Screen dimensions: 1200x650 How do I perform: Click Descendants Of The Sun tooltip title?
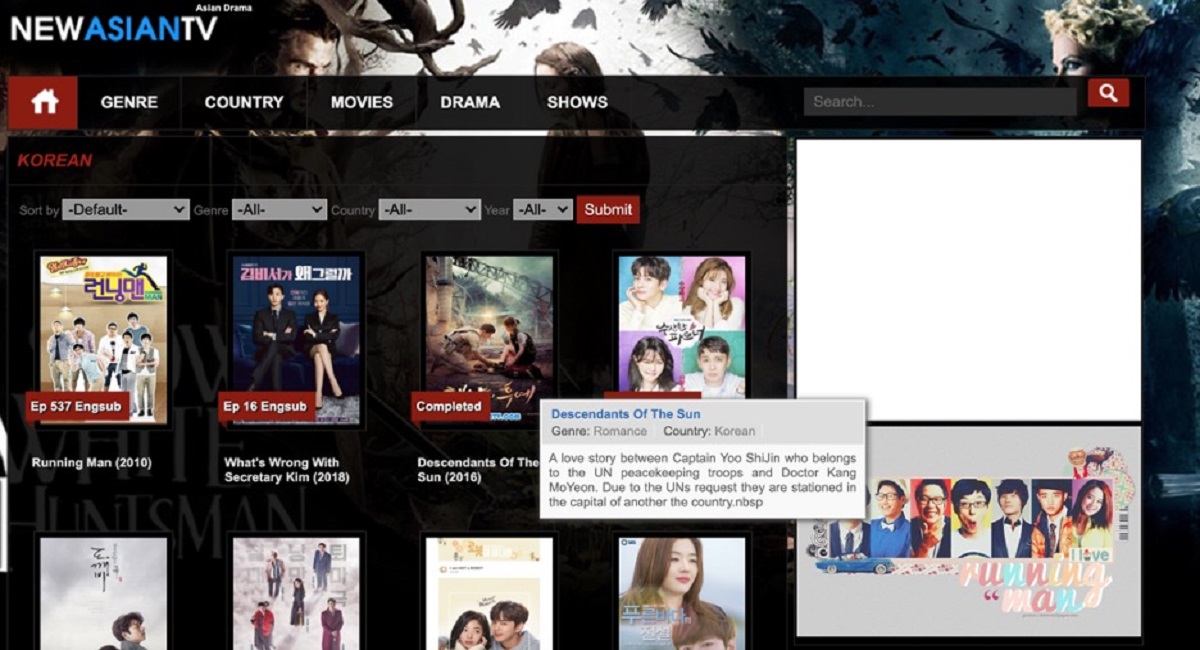tap(626, 414)
